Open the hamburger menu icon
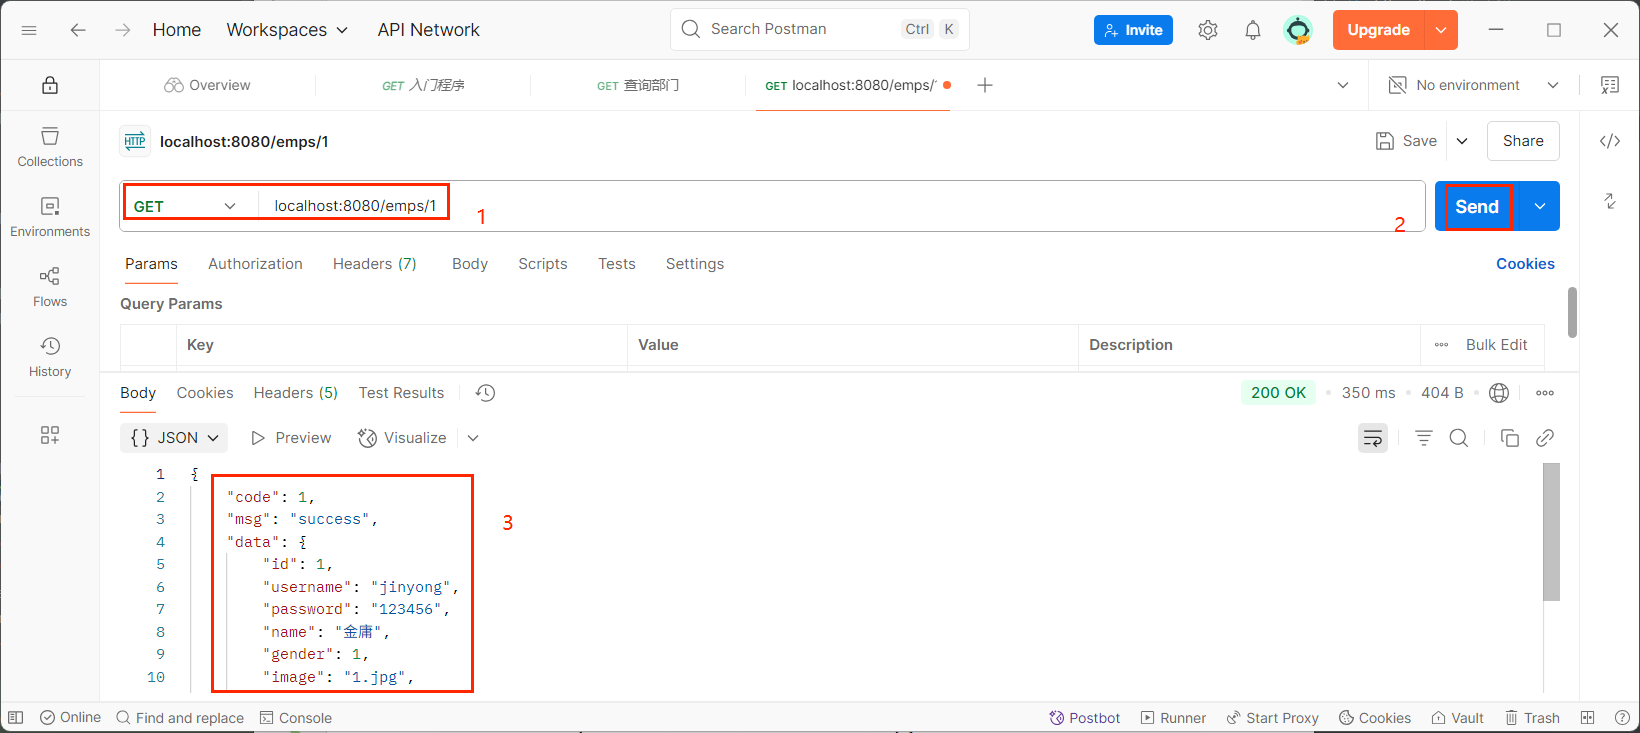The image size is (1640, 733). coord(29,30)
